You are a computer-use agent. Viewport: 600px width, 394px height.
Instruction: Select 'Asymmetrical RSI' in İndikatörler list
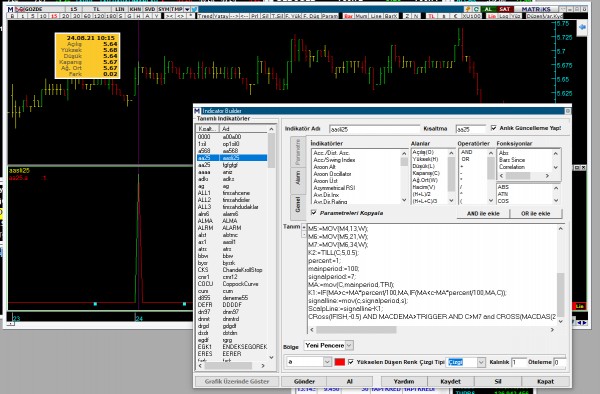334,188
